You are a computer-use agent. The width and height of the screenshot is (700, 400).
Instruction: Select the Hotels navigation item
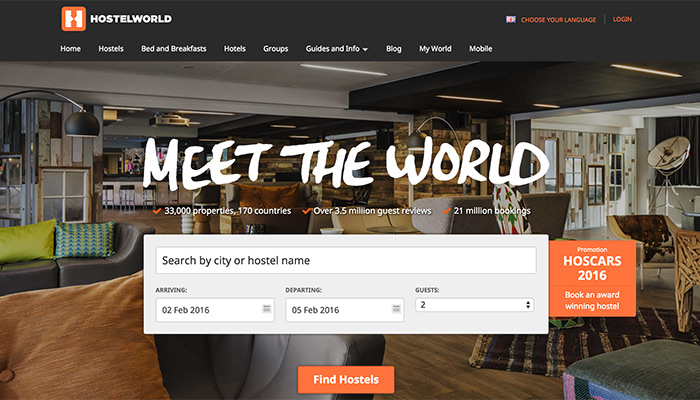click(x=235, y=49)
